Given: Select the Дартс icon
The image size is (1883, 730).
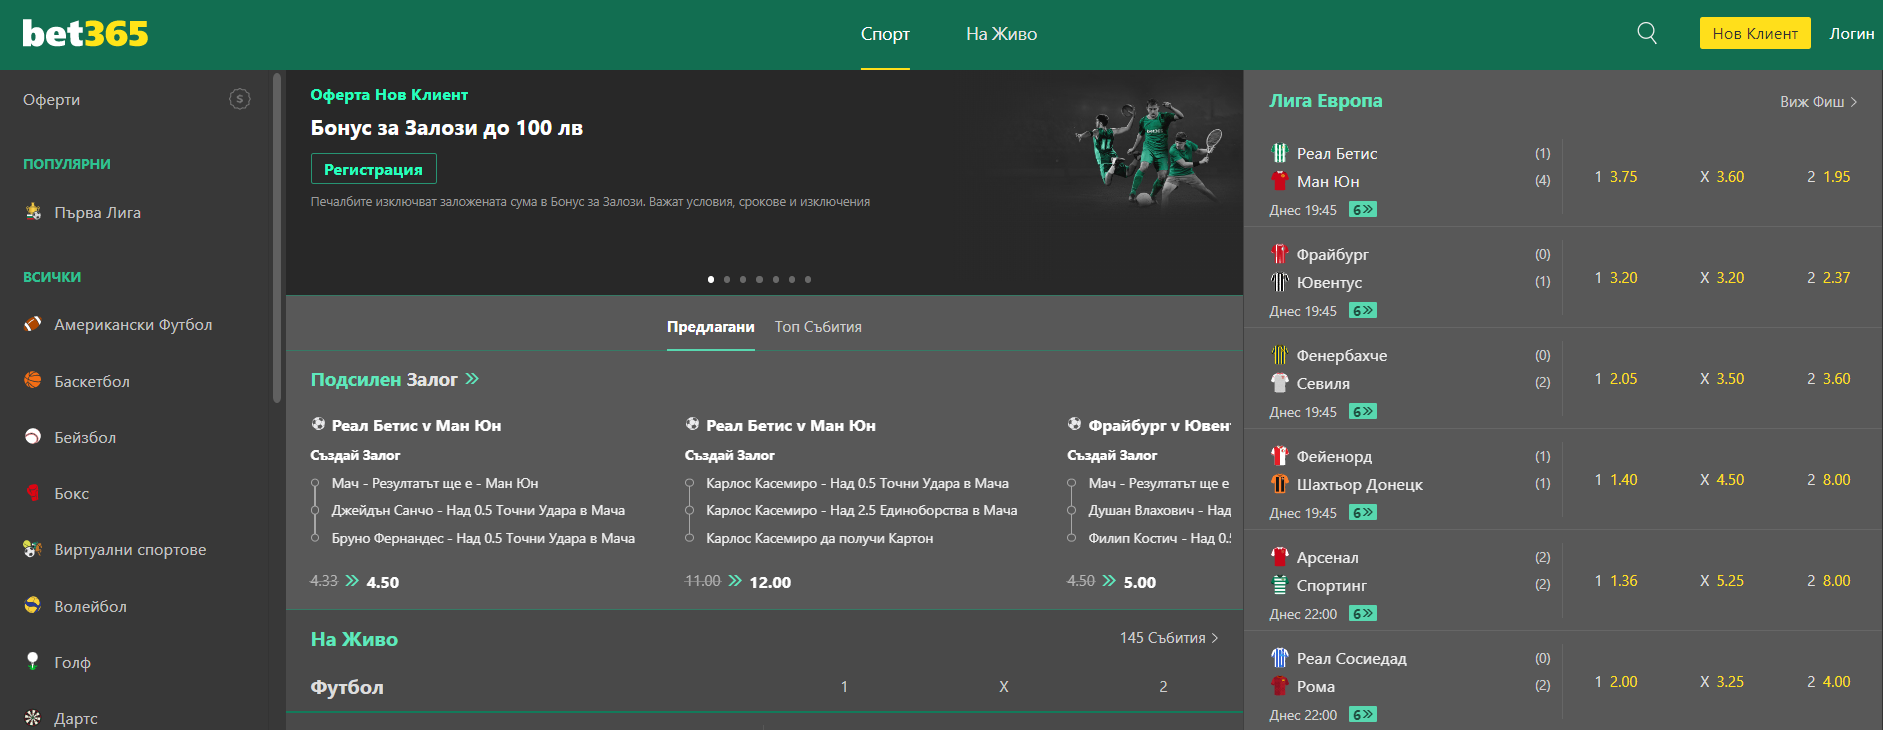Looking at the screenshot, I should point(33,717).
